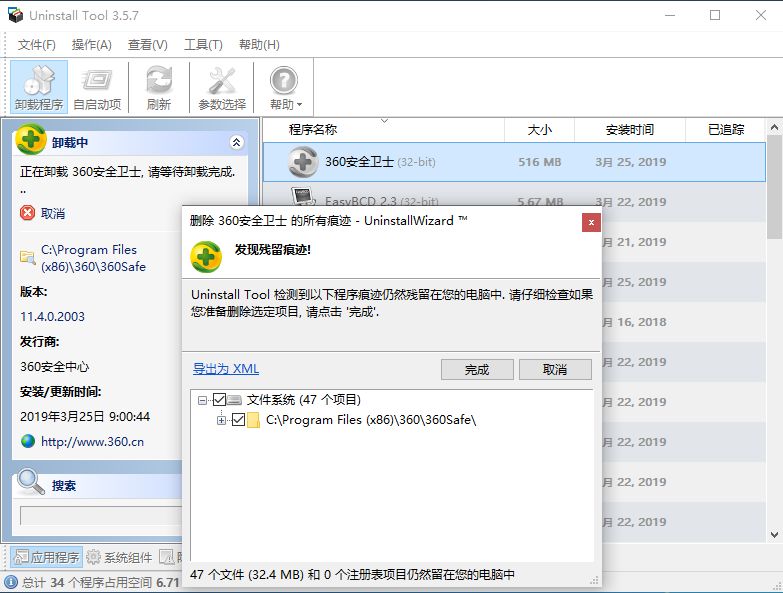Click the drive icon beside 文件系统
The width and height of the screenshot is (783, 593).
click(x=234, y=400)
